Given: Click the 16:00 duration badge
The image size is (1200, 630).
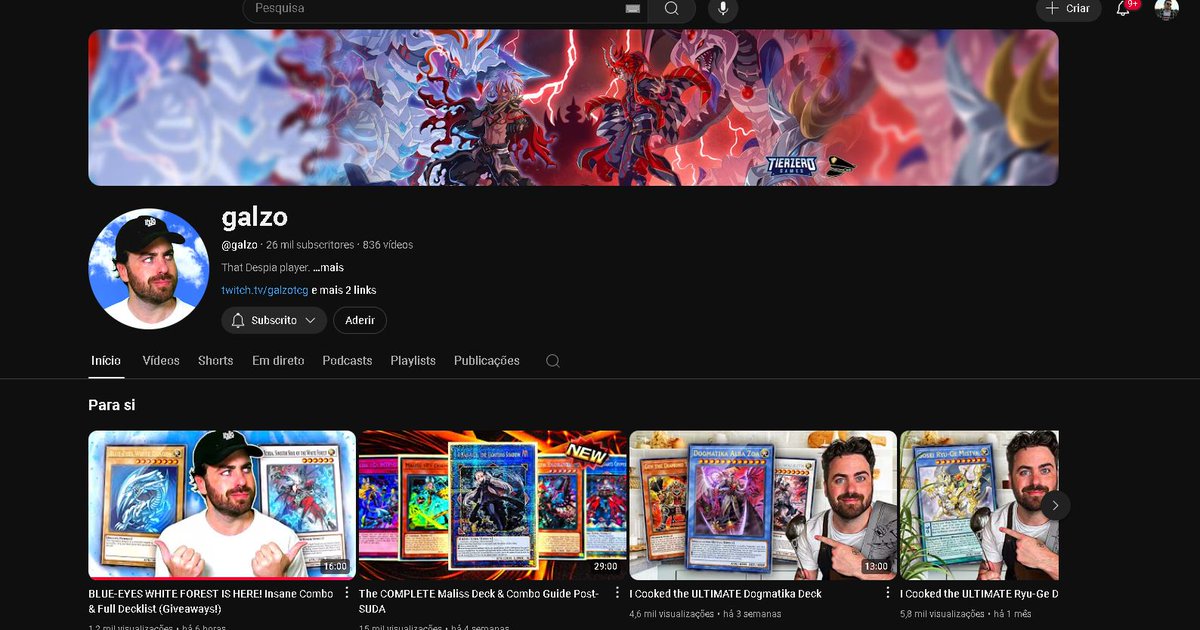Looking at the screenshot, I should 335,567.
